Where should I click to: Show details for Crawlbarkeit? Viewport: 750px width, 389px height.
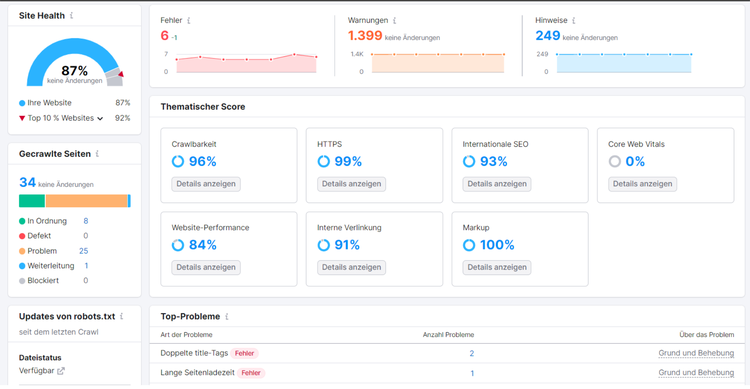pyautogui.click(x=206, y=184)
